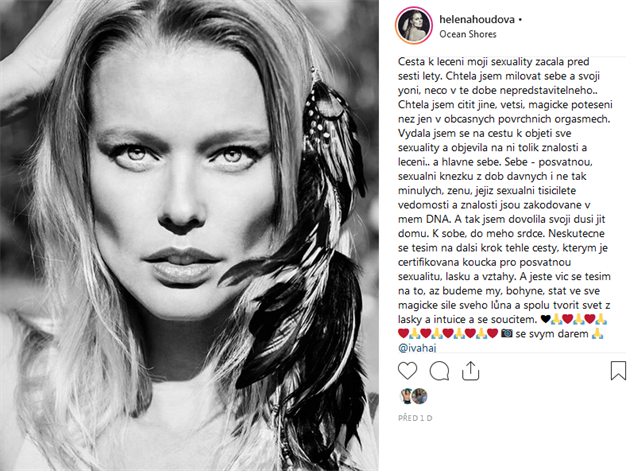Click the dot after the helenahoudova username

coord(520,19)
